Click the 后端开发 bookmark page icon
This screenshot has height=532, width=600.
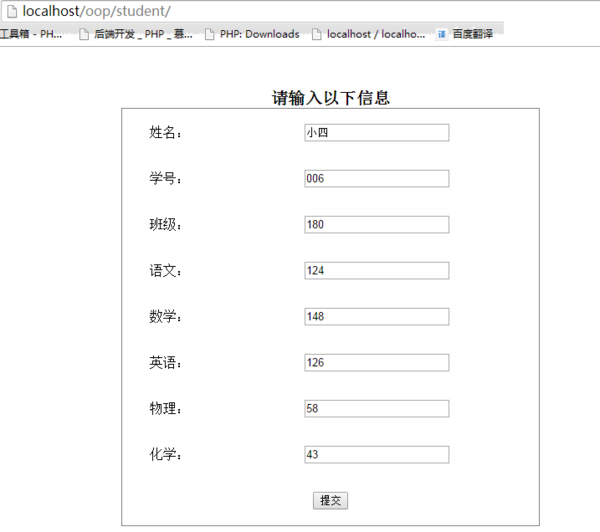click(x=83, y=34)
